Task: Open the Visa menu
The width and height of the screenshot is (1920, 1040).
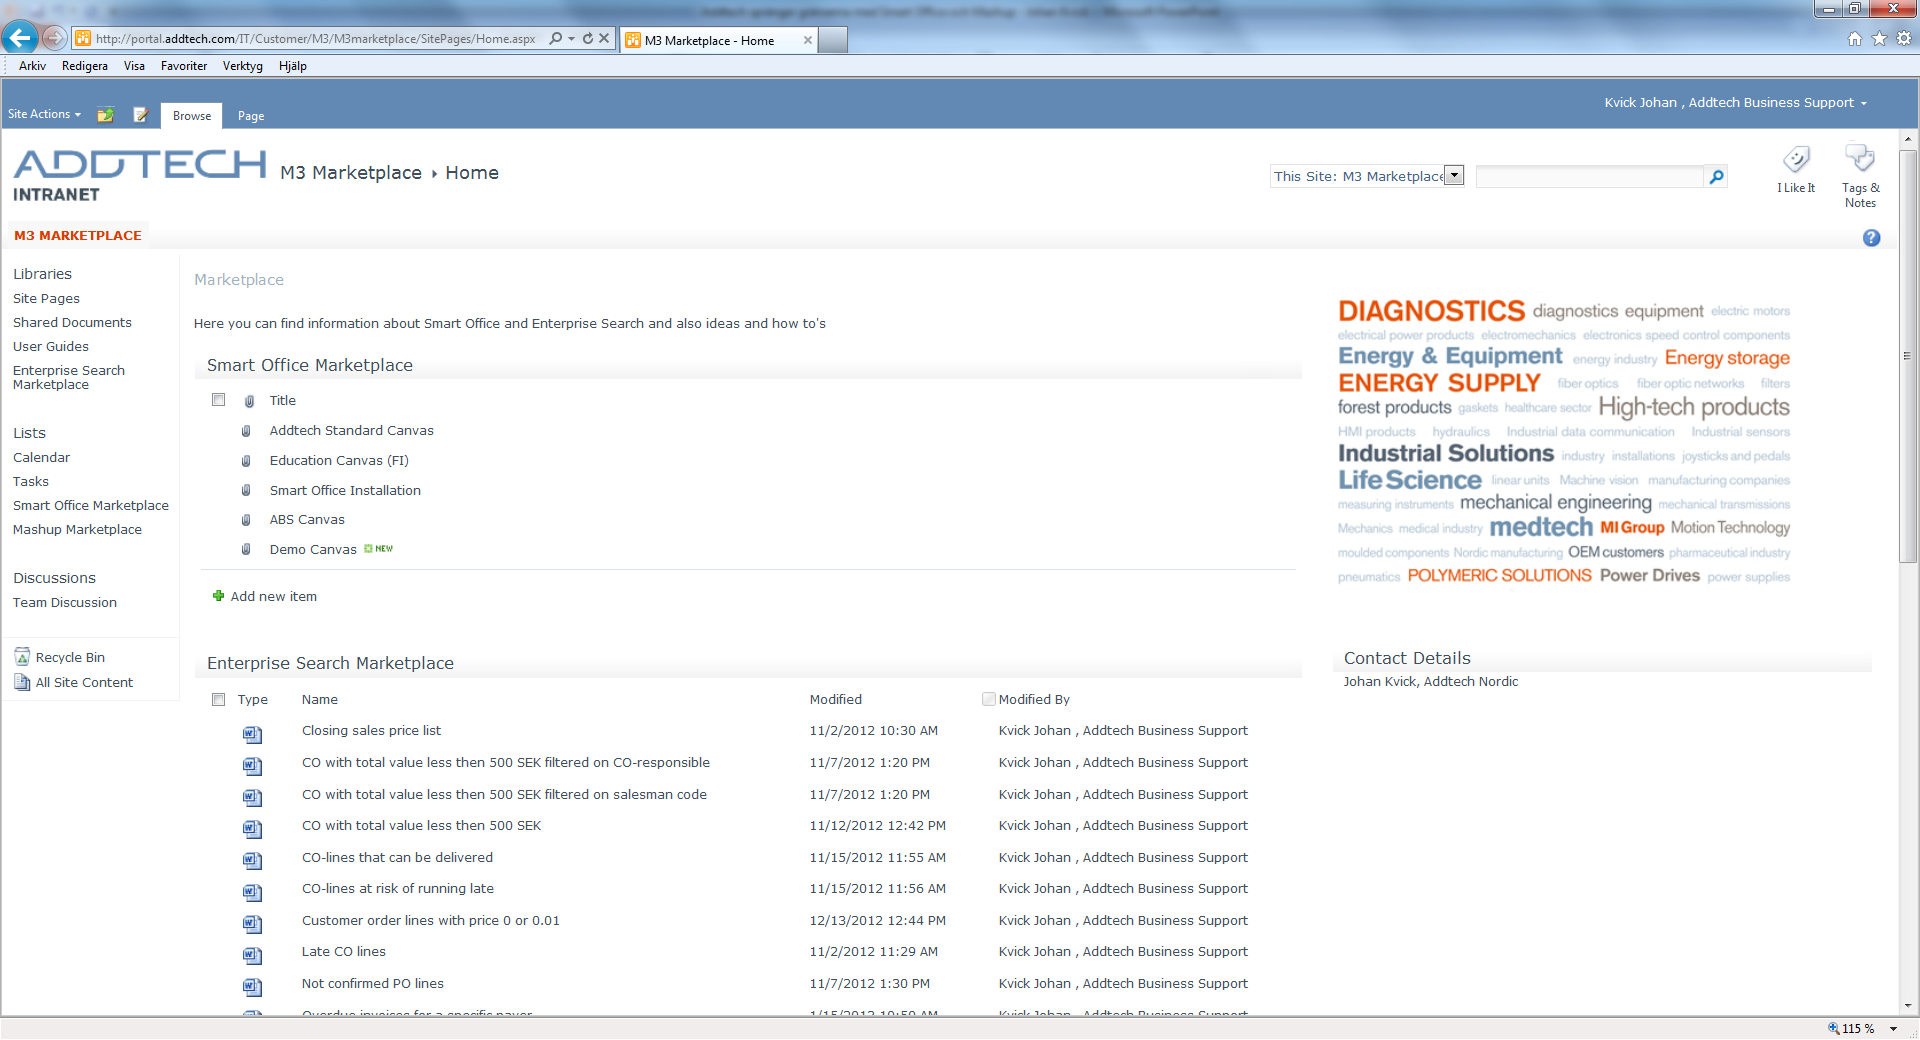Action: 134,66
